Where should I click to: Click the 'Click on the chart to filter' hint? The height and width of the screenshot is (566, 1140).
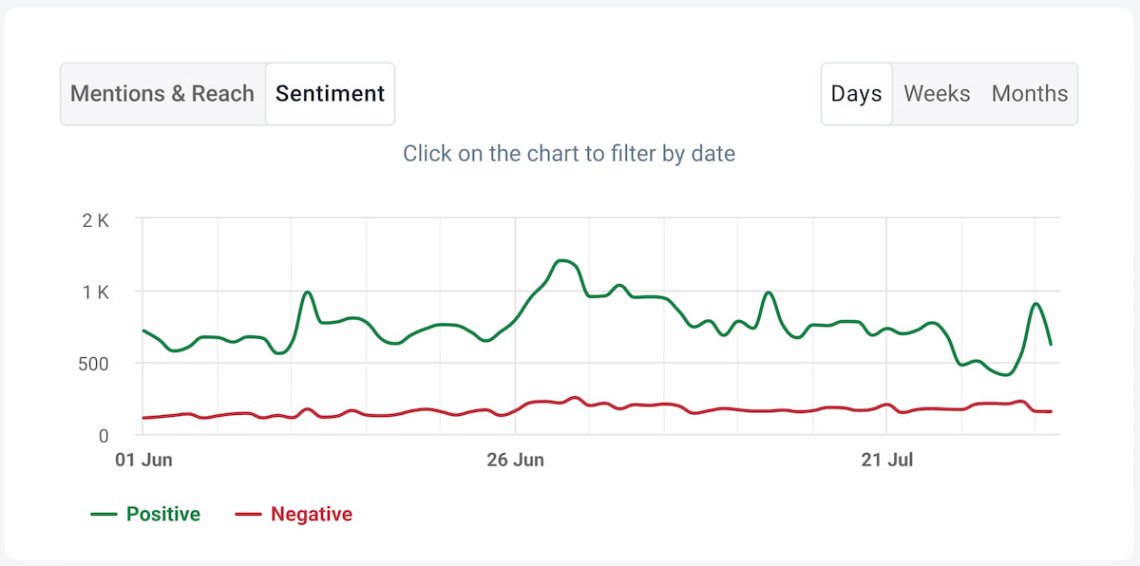point(569,154)
